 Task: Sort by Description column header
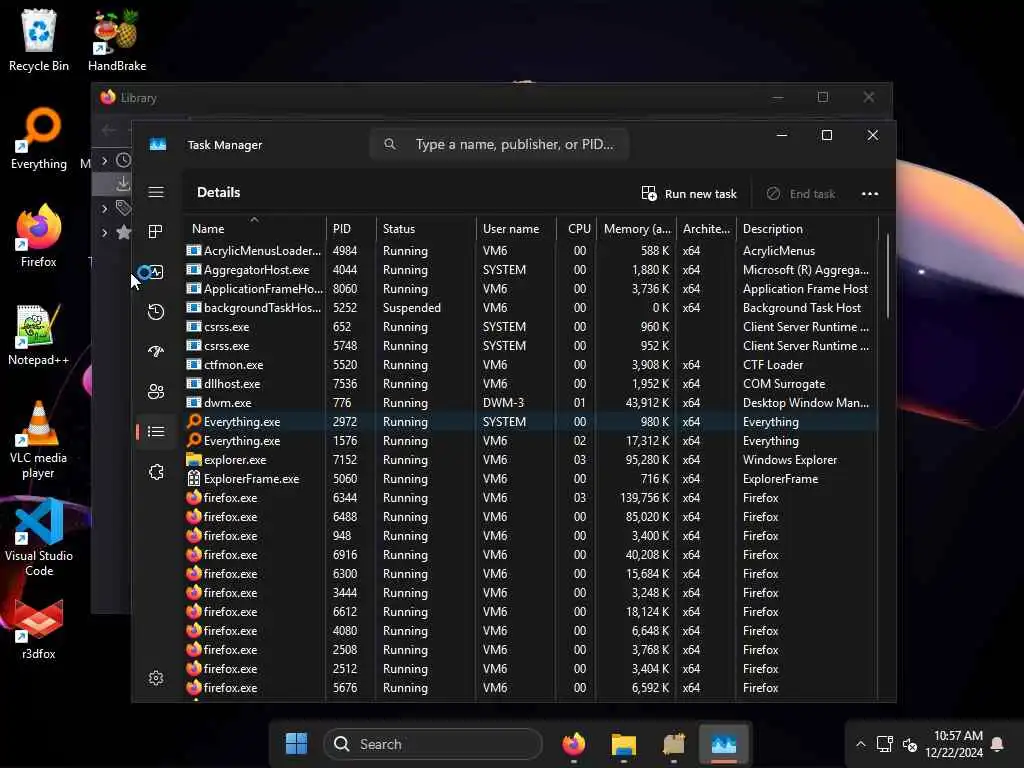807,229
